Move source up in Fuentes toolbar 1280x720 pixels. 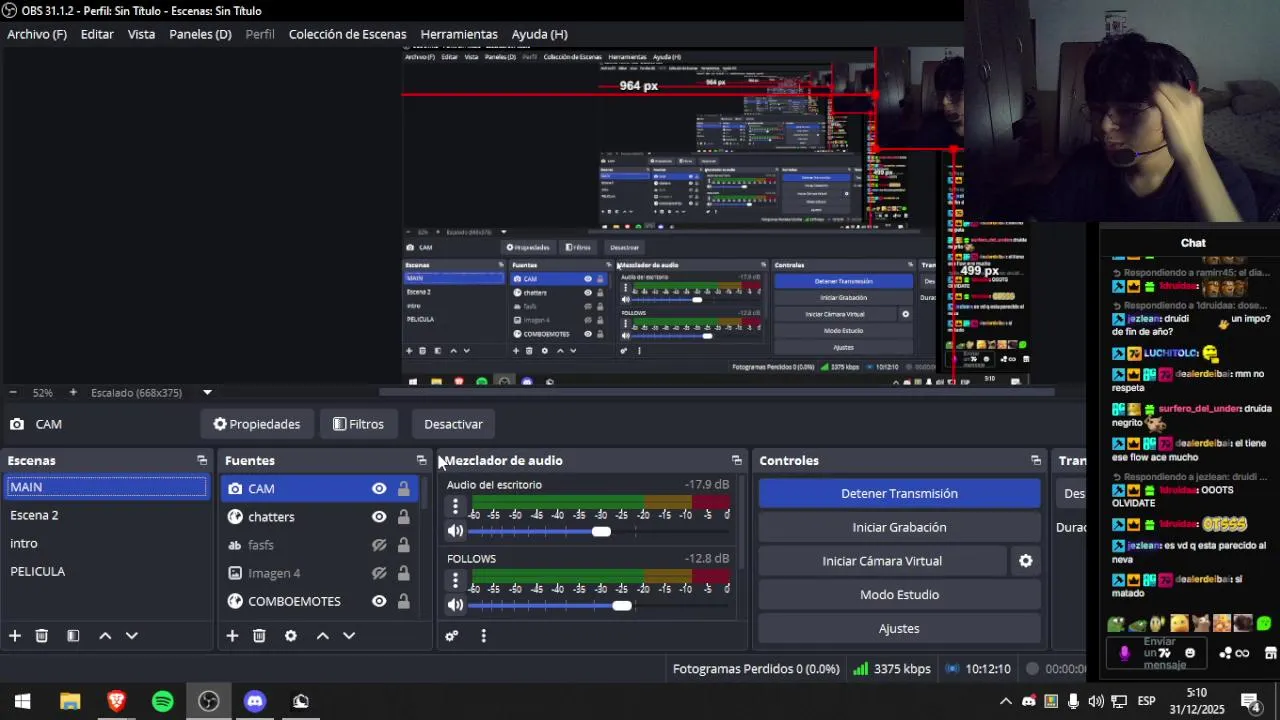coord(323,636)
